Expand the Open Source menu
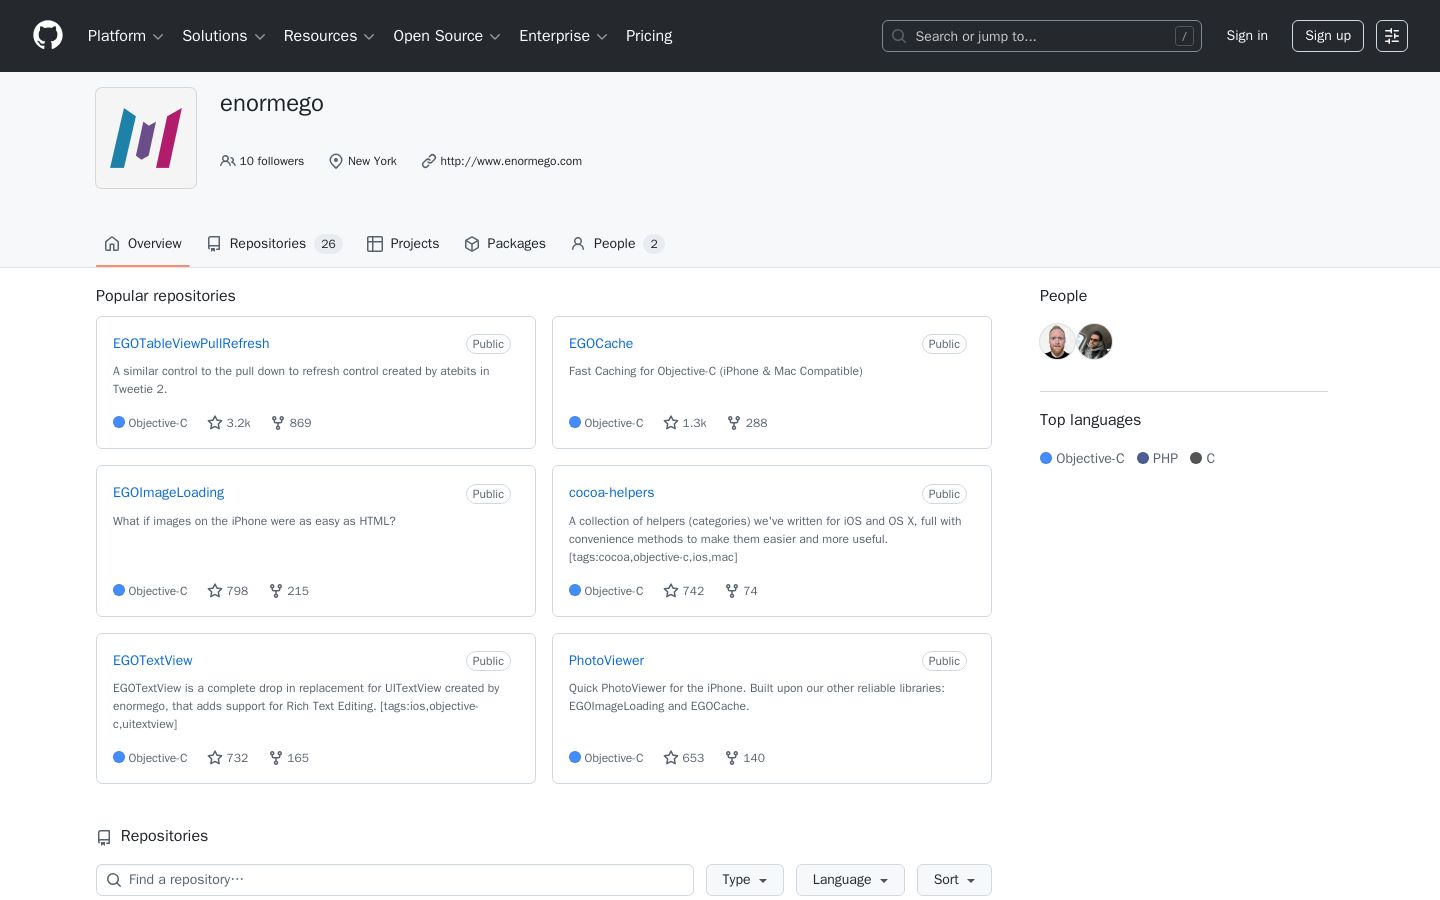Viewport: 1440px width, 900px height. (x=447, y=36)
